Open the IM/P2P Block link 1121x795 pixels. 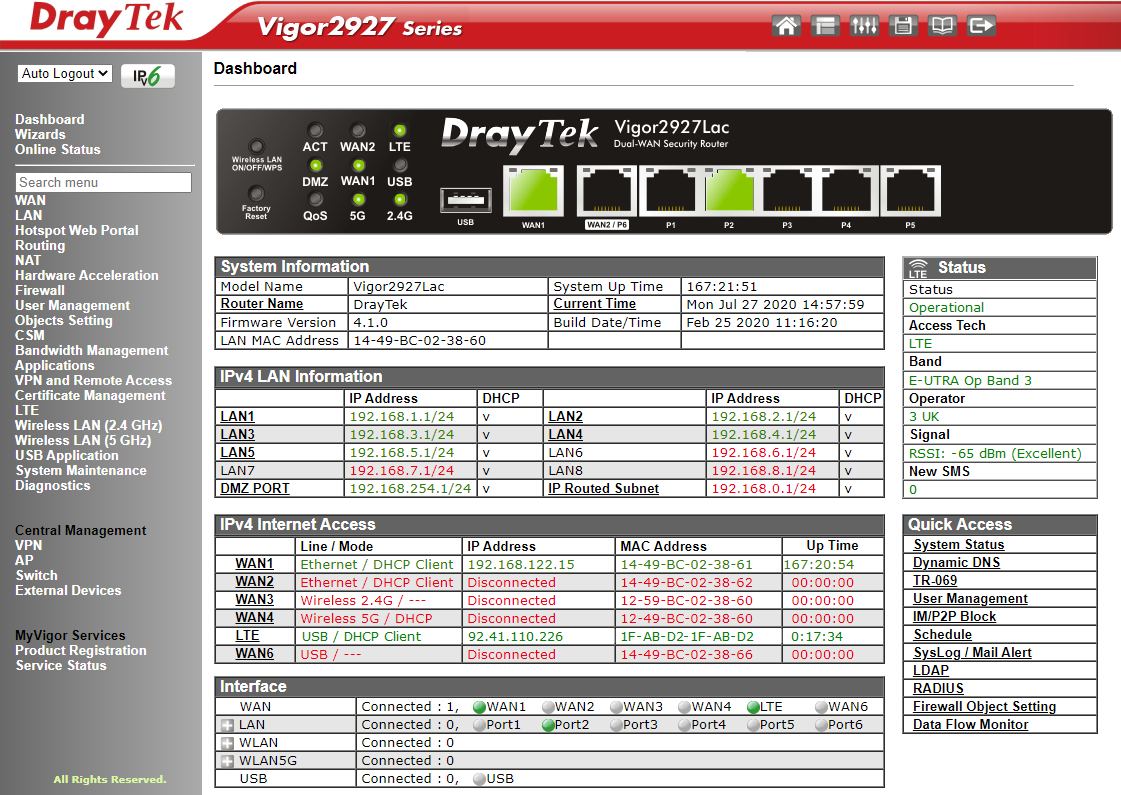point(954,616)
